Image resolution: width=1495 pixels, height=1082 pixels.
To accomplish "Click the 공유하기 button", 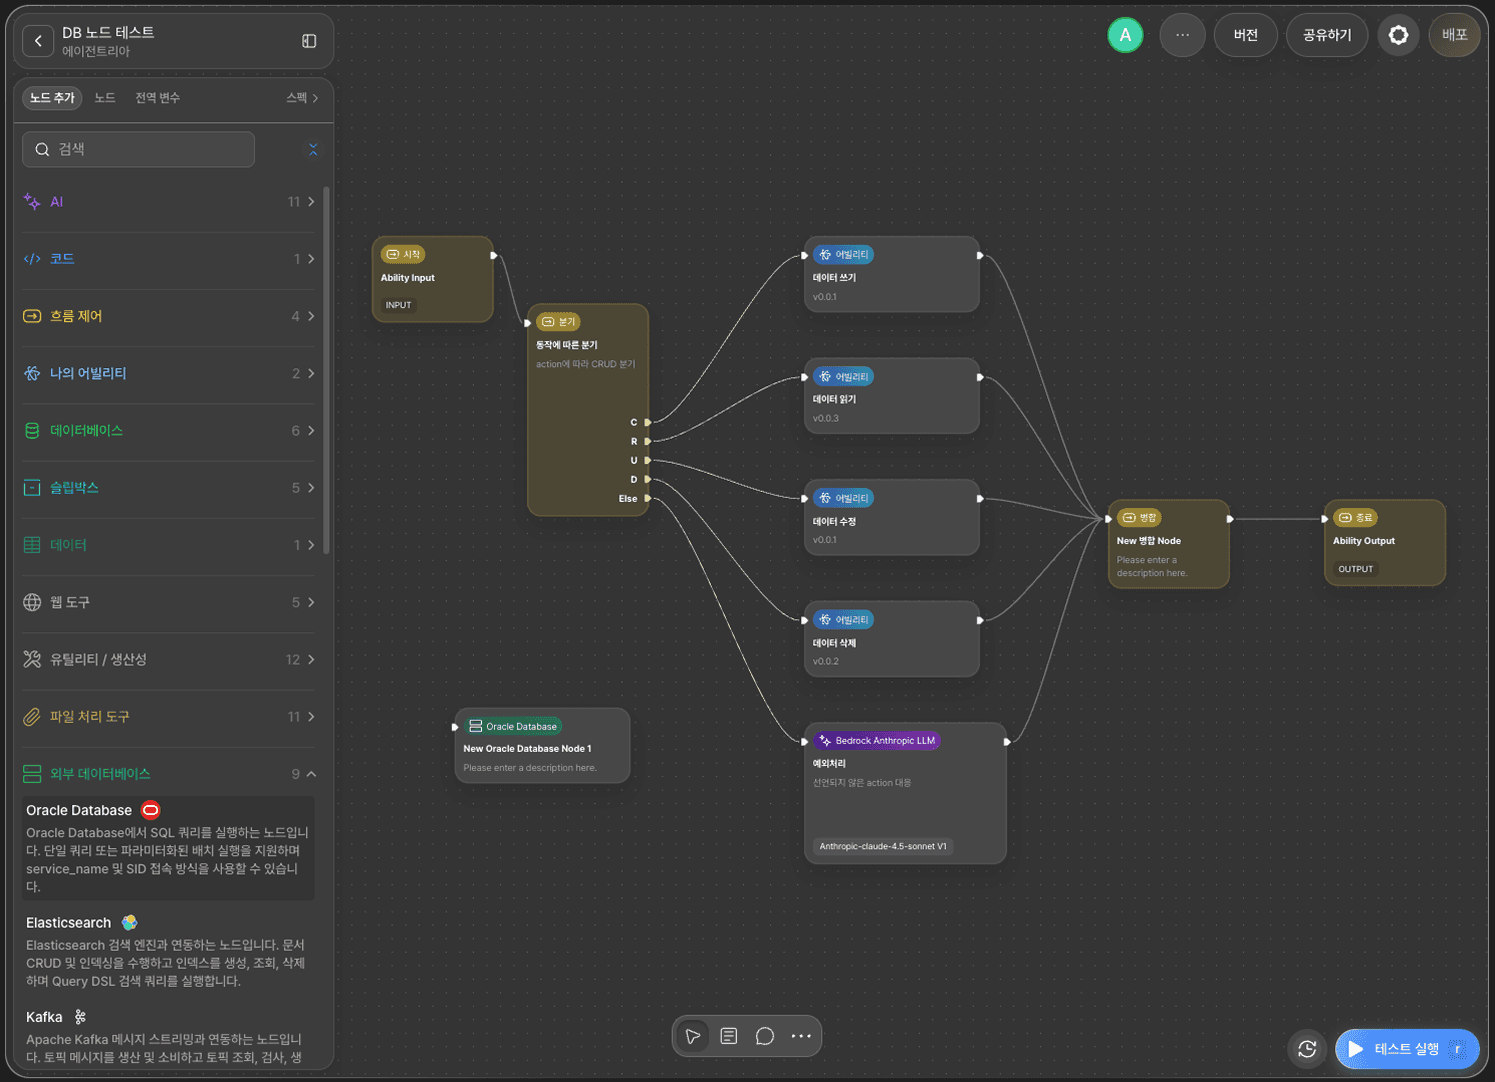I will [x=1327, y=35].
